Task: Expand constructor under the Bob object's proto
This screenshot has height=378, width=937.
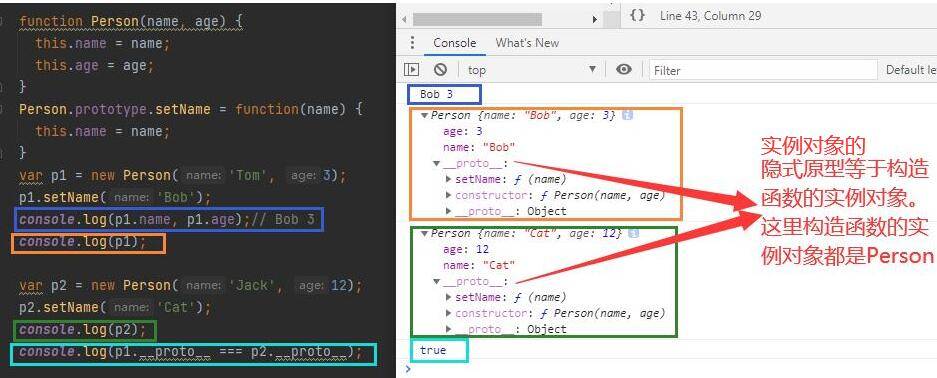Action: (x=449, y=195)
